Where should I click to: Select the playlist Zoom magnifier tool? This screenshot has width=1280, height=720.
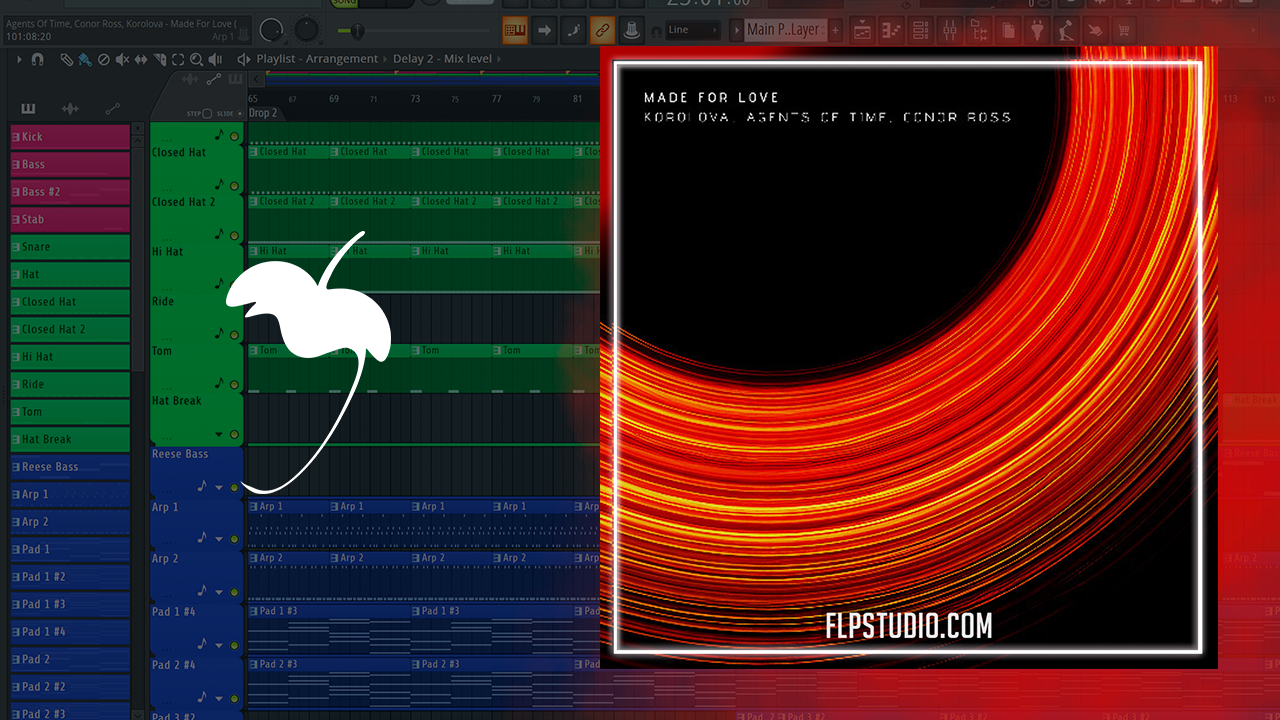(196, 59)
